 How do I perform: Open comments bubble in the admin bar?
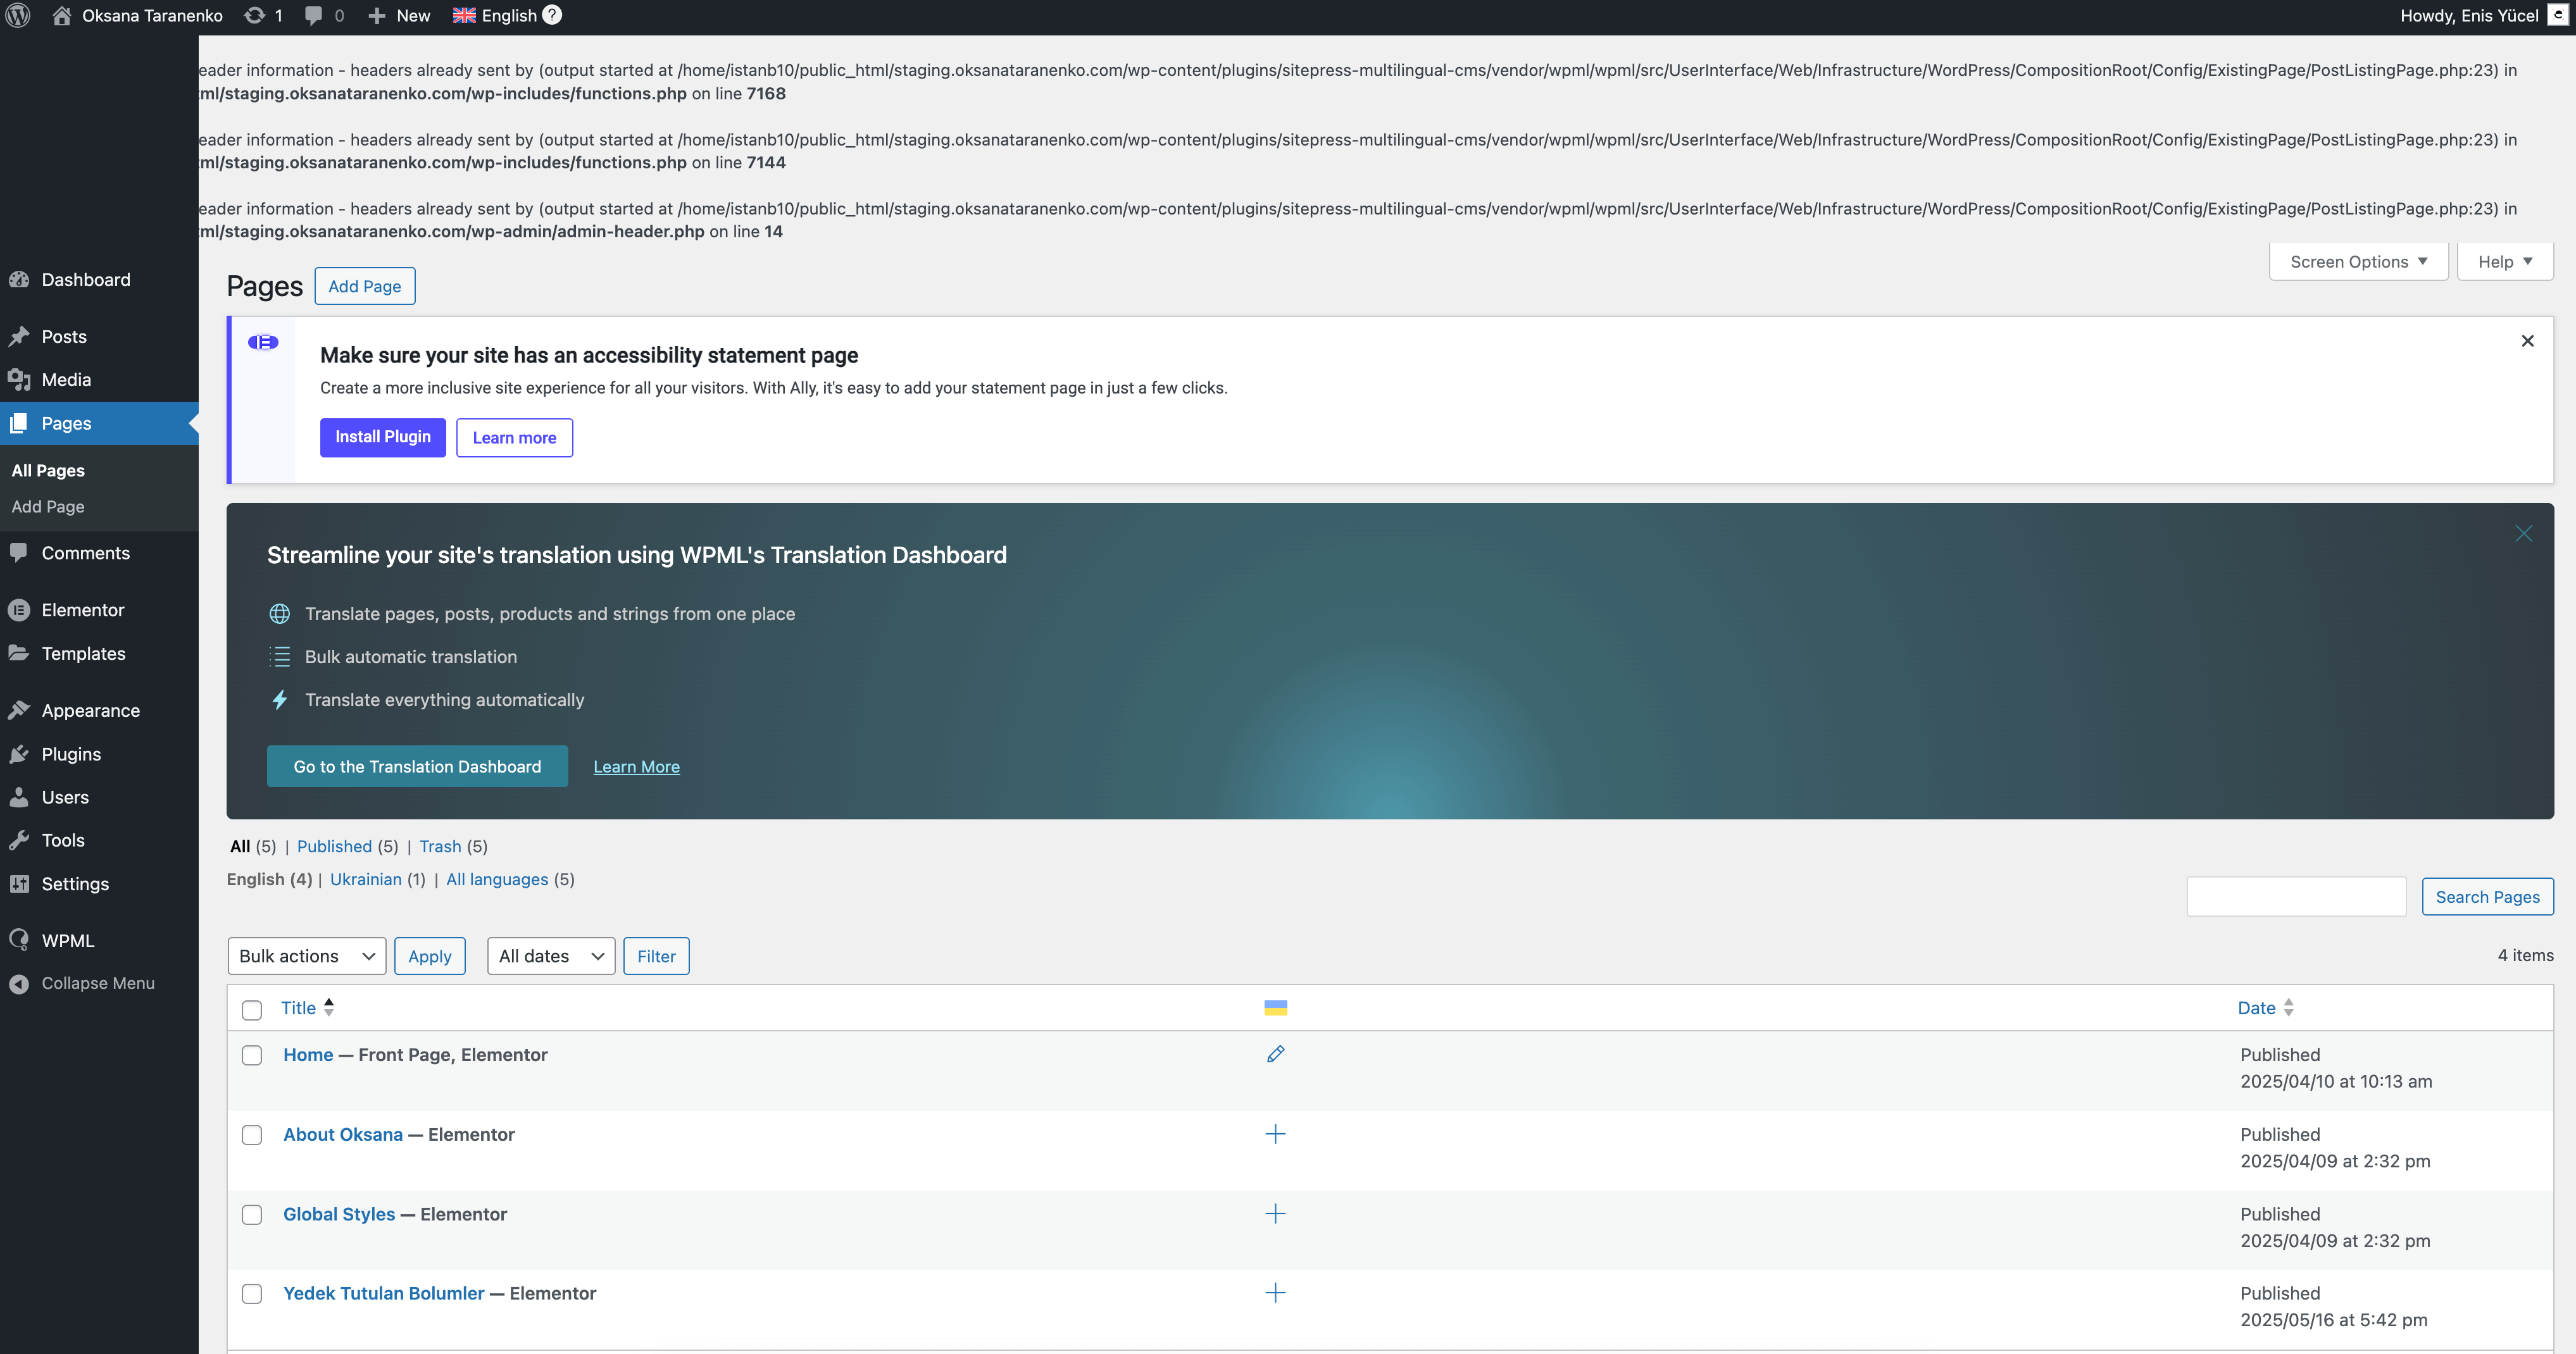(313, 16)
